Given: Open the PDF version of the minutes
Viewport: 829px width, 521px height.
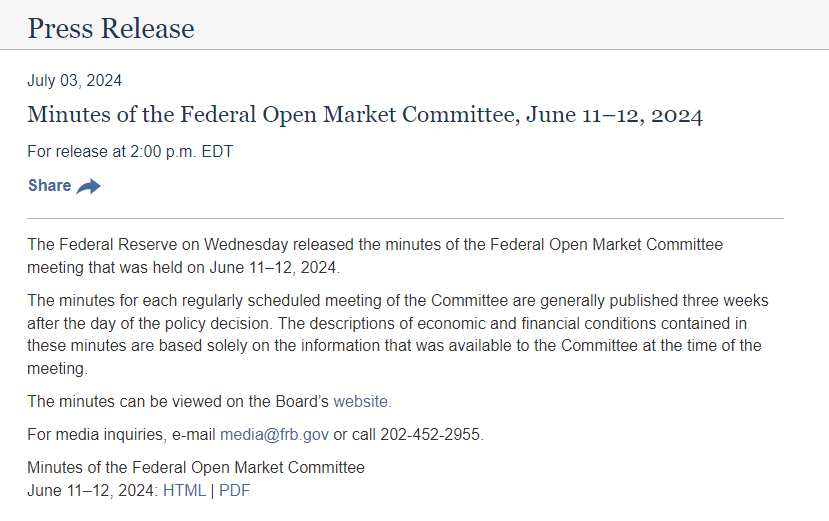Looking at the screenshot, I should click(234, 490).
